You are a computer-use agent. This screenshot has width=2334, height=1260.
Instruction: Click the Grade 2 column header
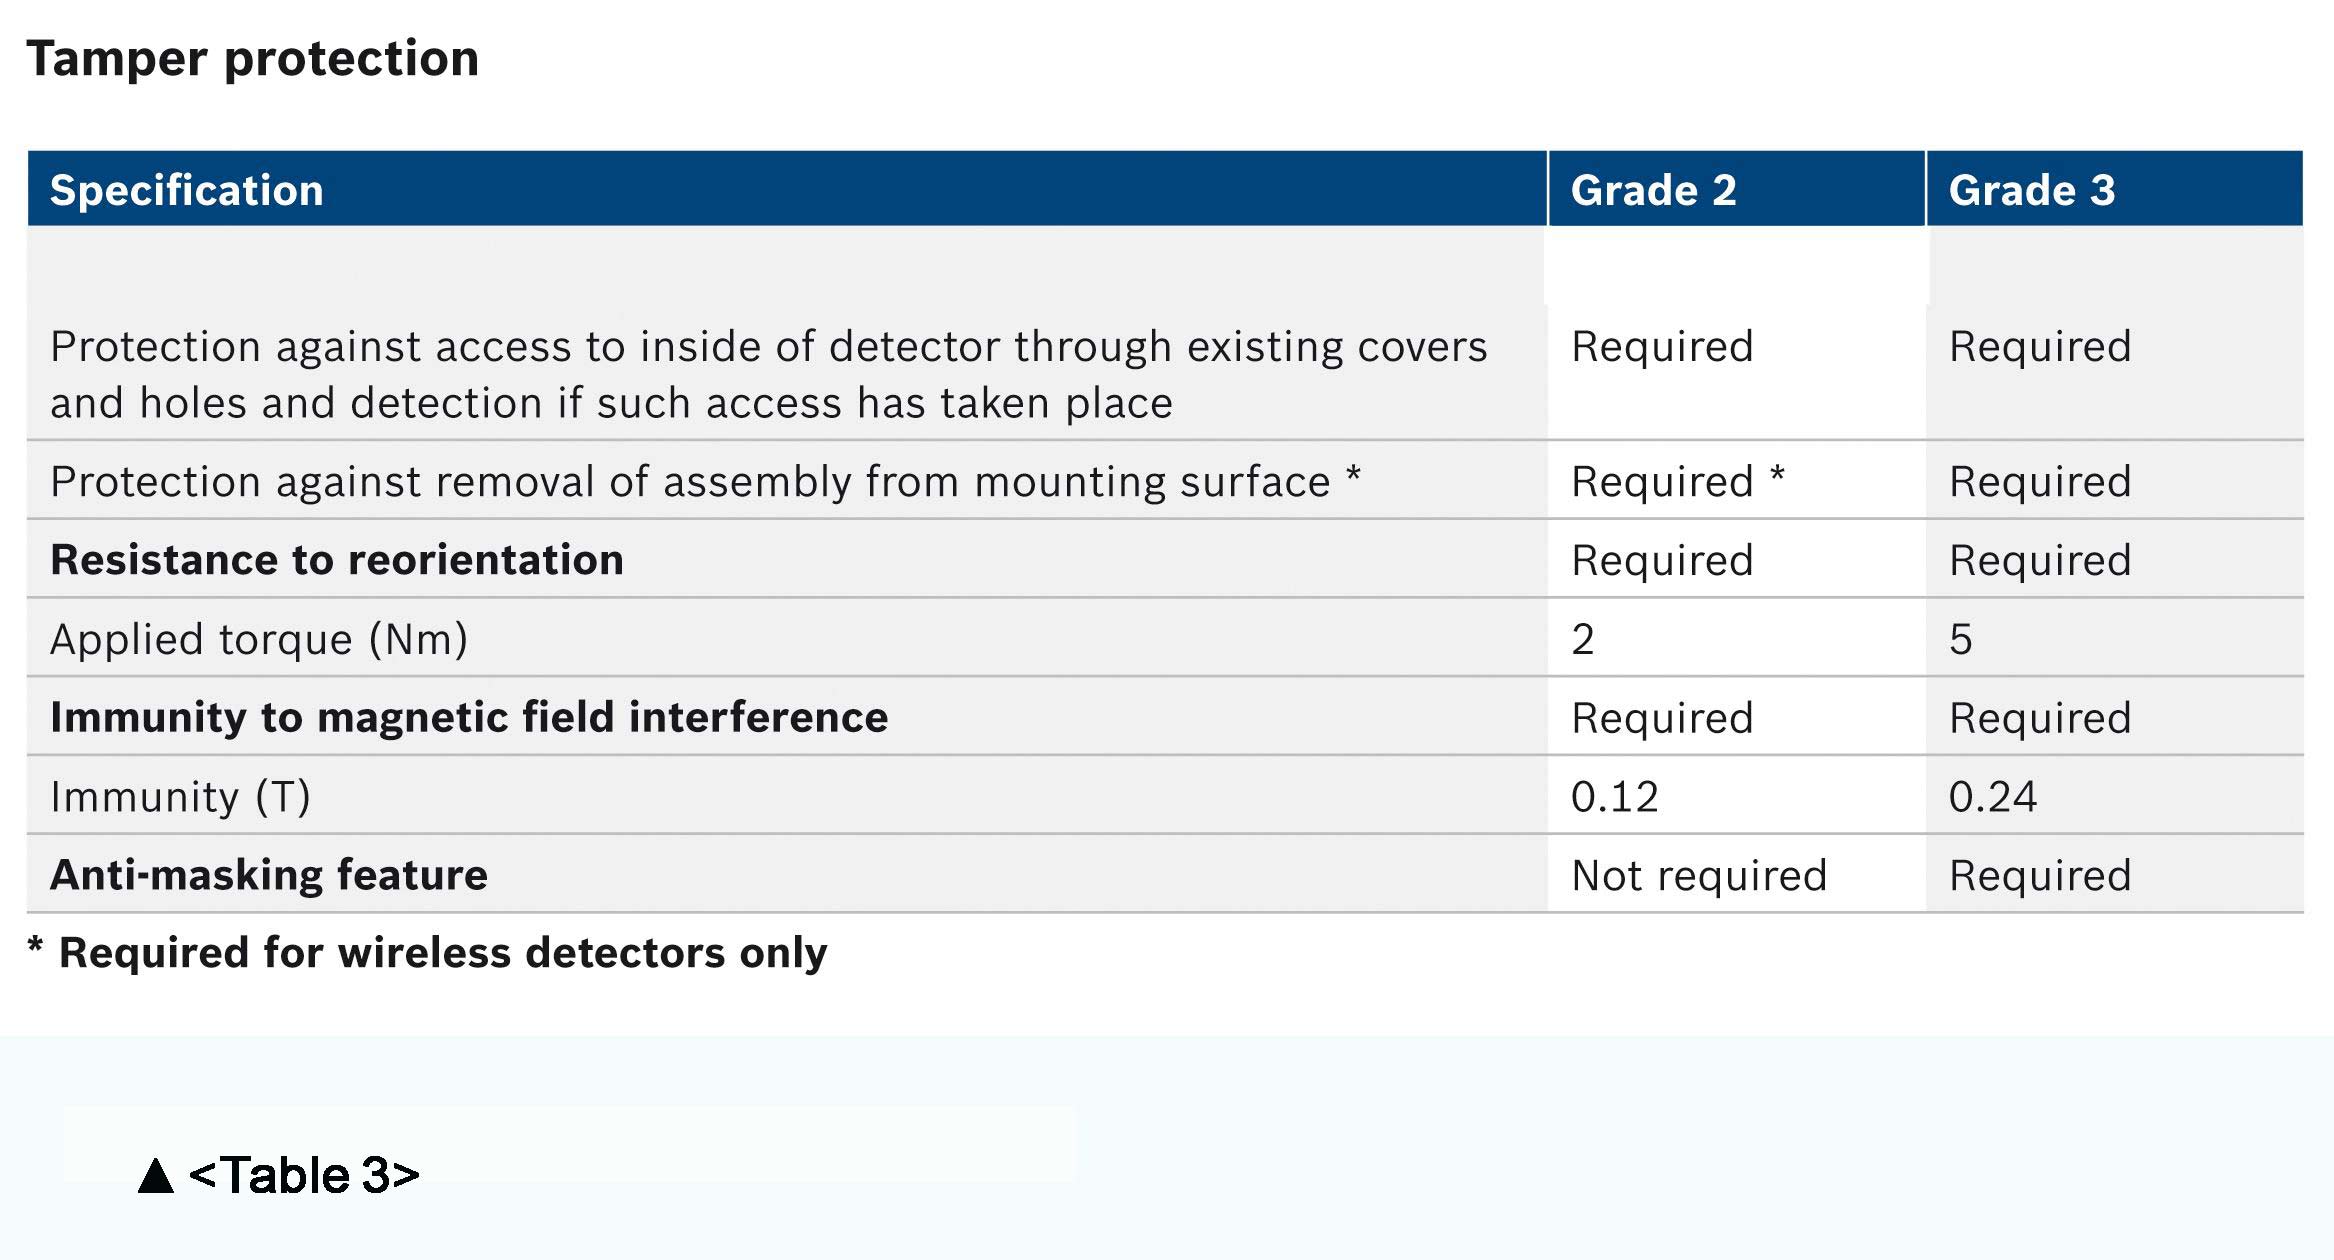pyautogui.click(x=1653, y=190)
